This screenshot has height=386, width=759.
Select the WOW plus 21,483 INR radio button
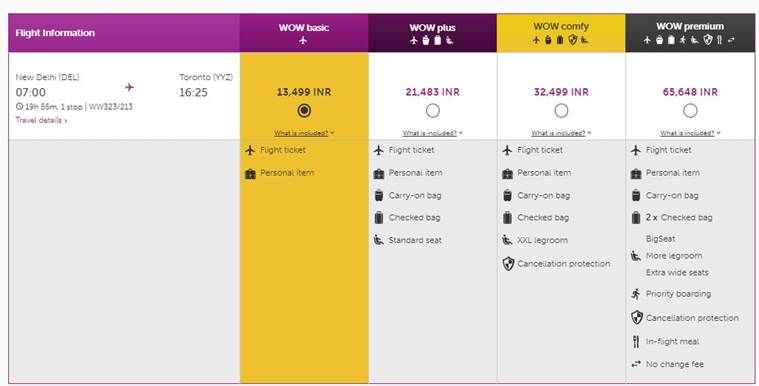(433, 111)
